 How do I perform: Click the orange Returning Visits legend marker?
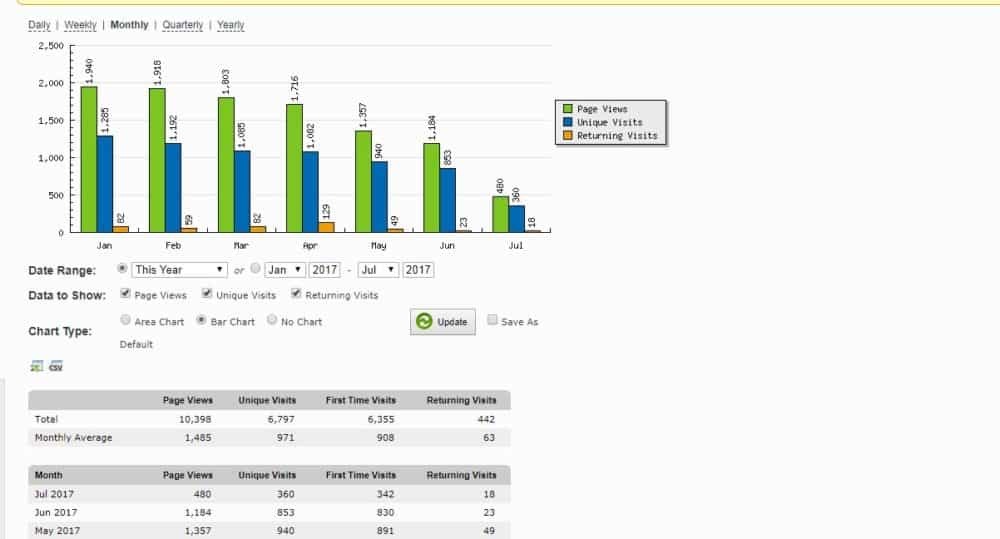click(x=568, y=135)
